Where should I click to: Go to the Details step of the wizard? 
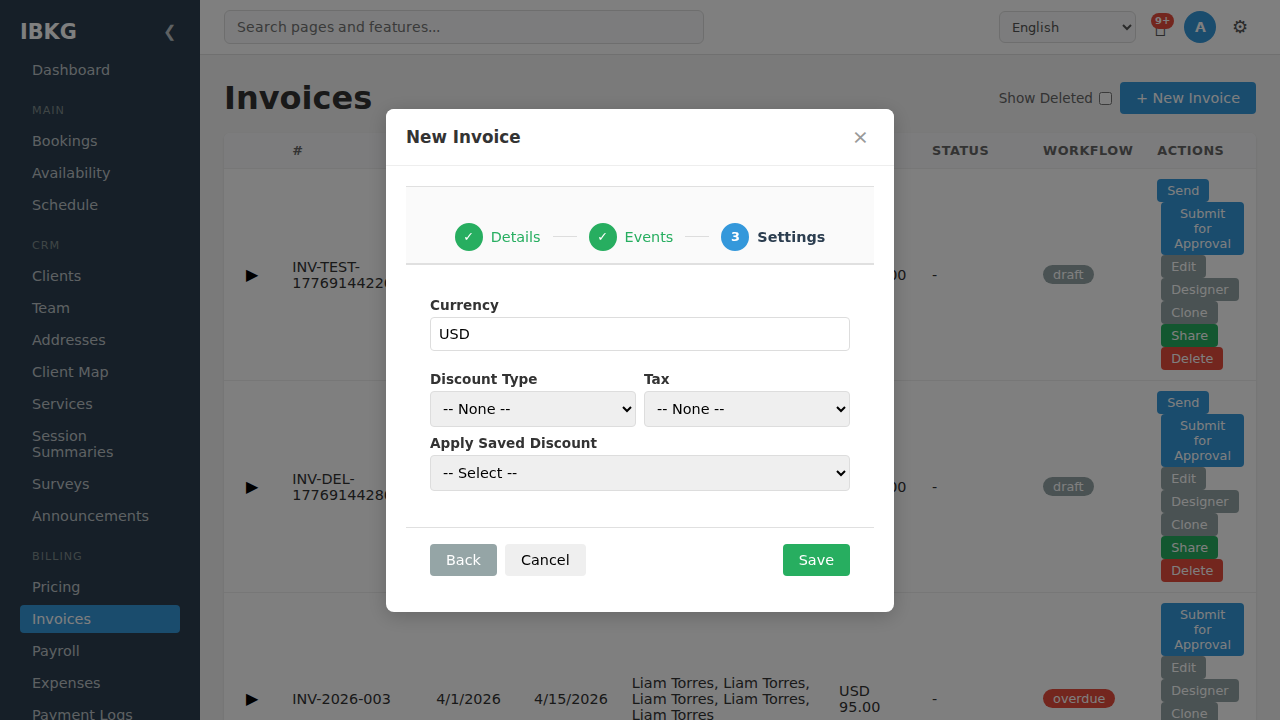click(497, 237)
